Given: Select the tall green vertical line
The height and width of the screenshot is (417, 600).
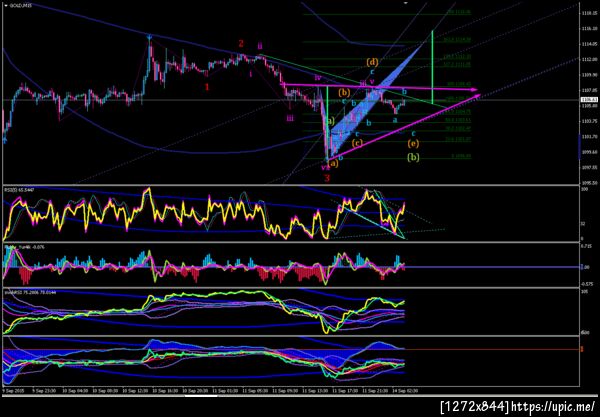Looking at the screenshot, I should pos(432,67).
